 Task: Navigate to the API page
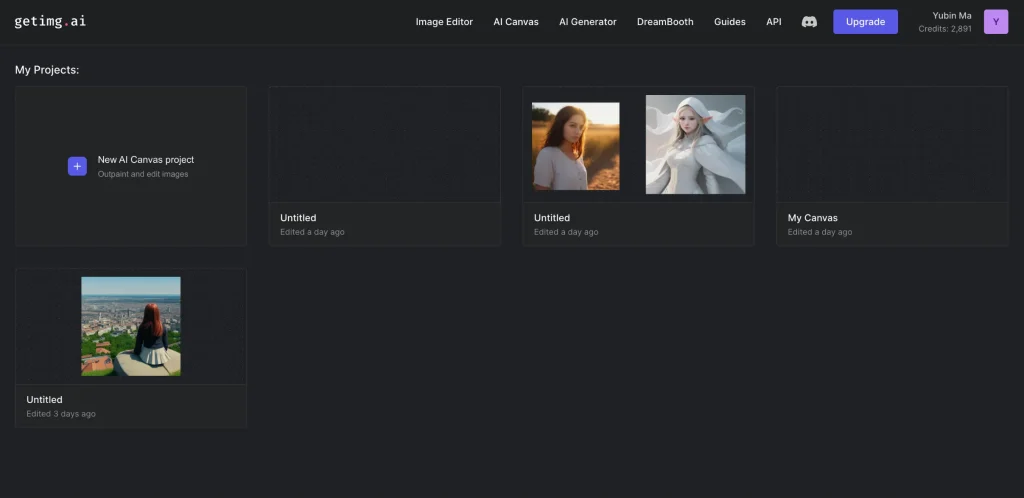click(773, 22)
